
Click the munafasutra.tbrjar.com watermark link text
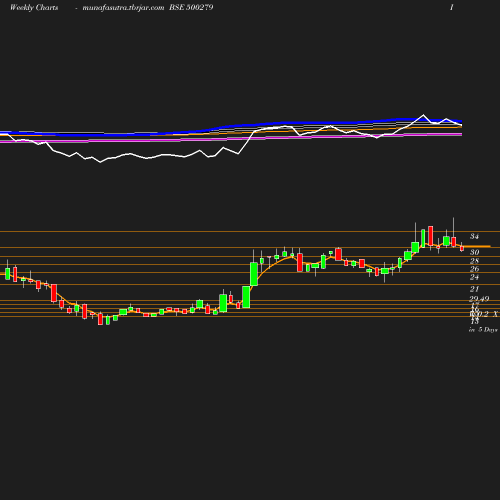(123, 7)
